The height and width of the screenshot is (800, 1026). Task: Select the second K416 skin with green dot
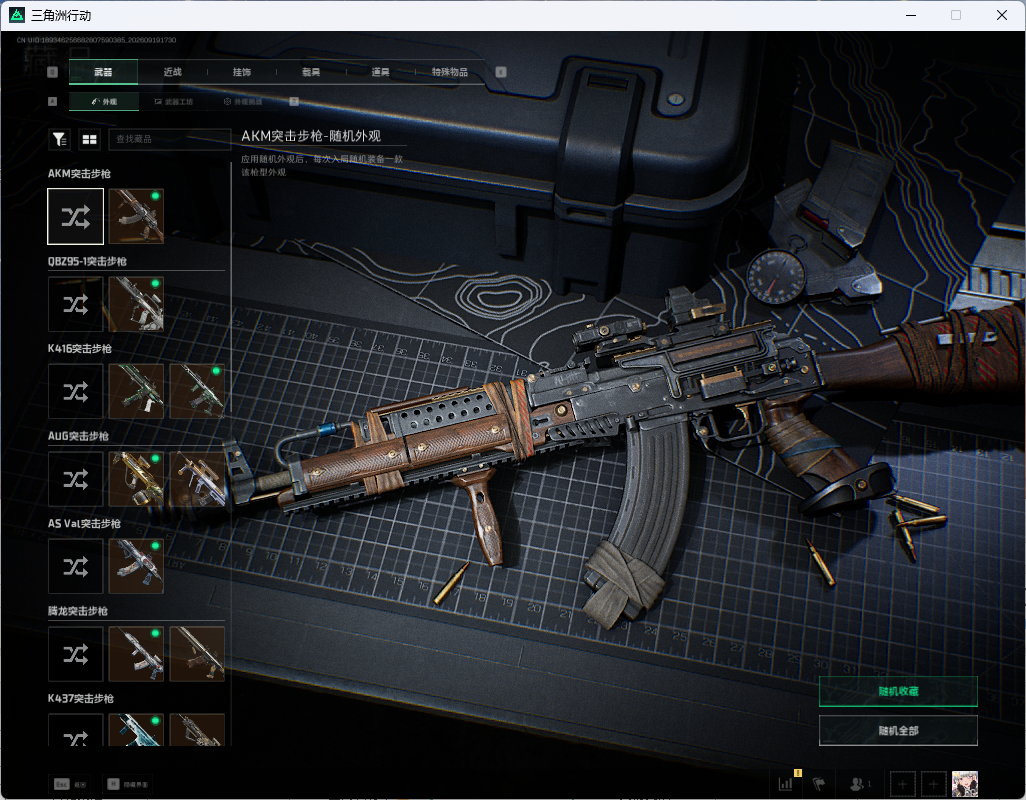(197, 392)
